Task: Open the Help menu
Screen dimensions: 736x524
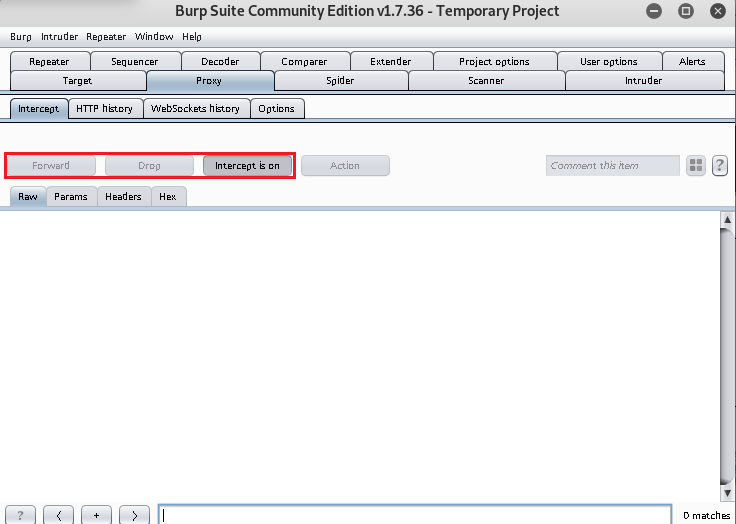Action: (x=192, y=37)
